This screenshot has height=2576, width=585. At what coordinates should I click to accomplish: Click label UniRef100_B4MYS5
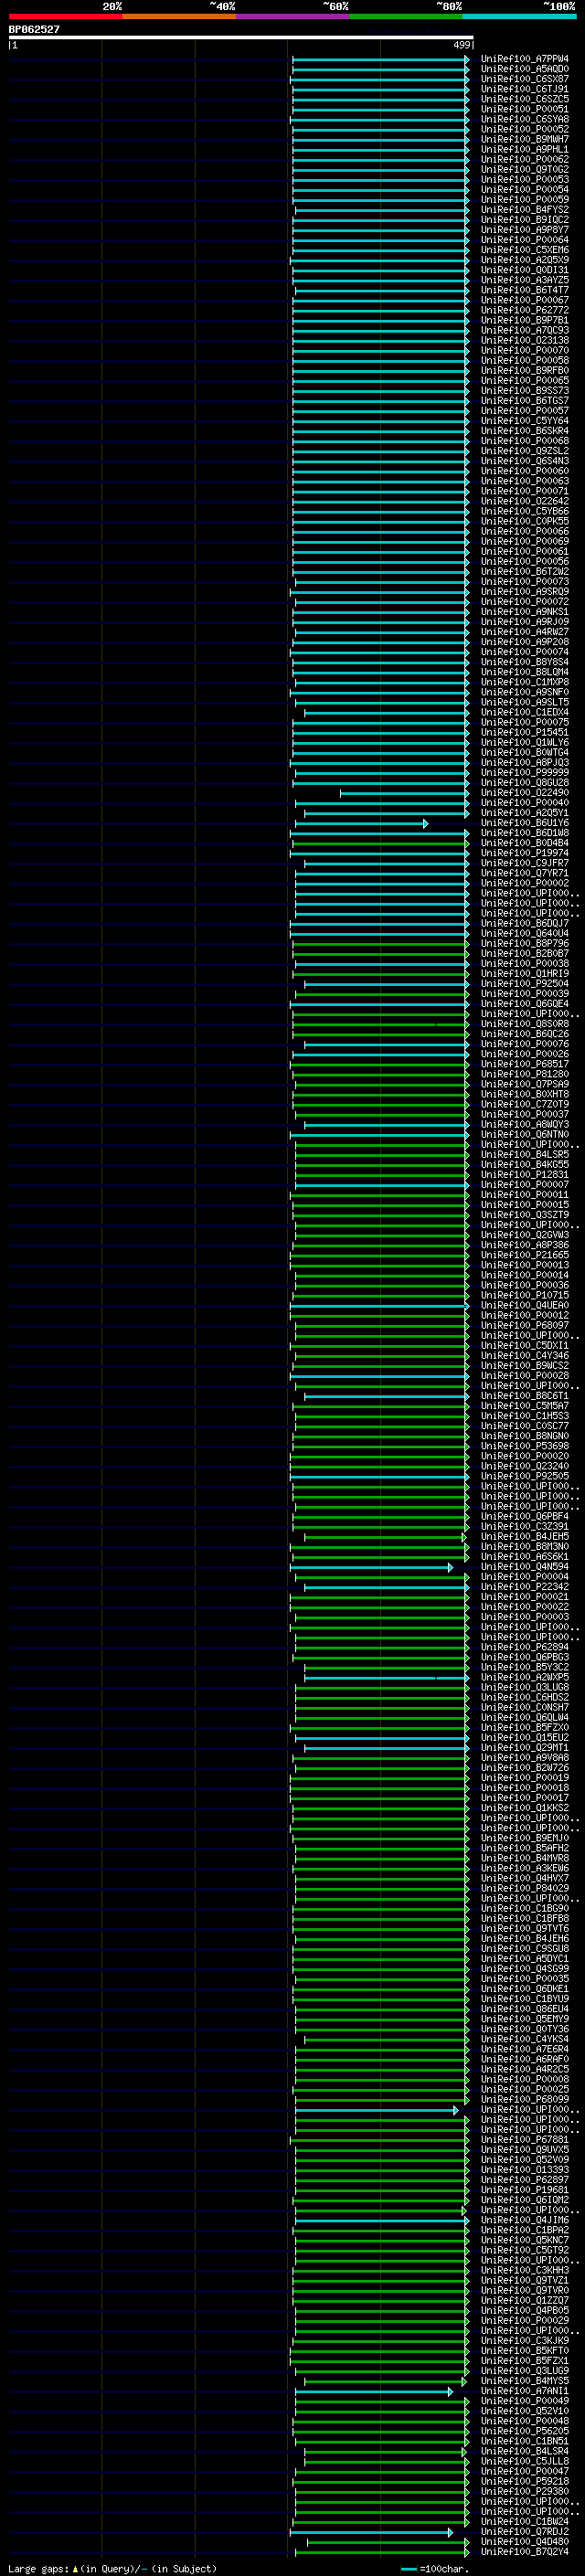pyautogui.click(x=525, y=2381)
